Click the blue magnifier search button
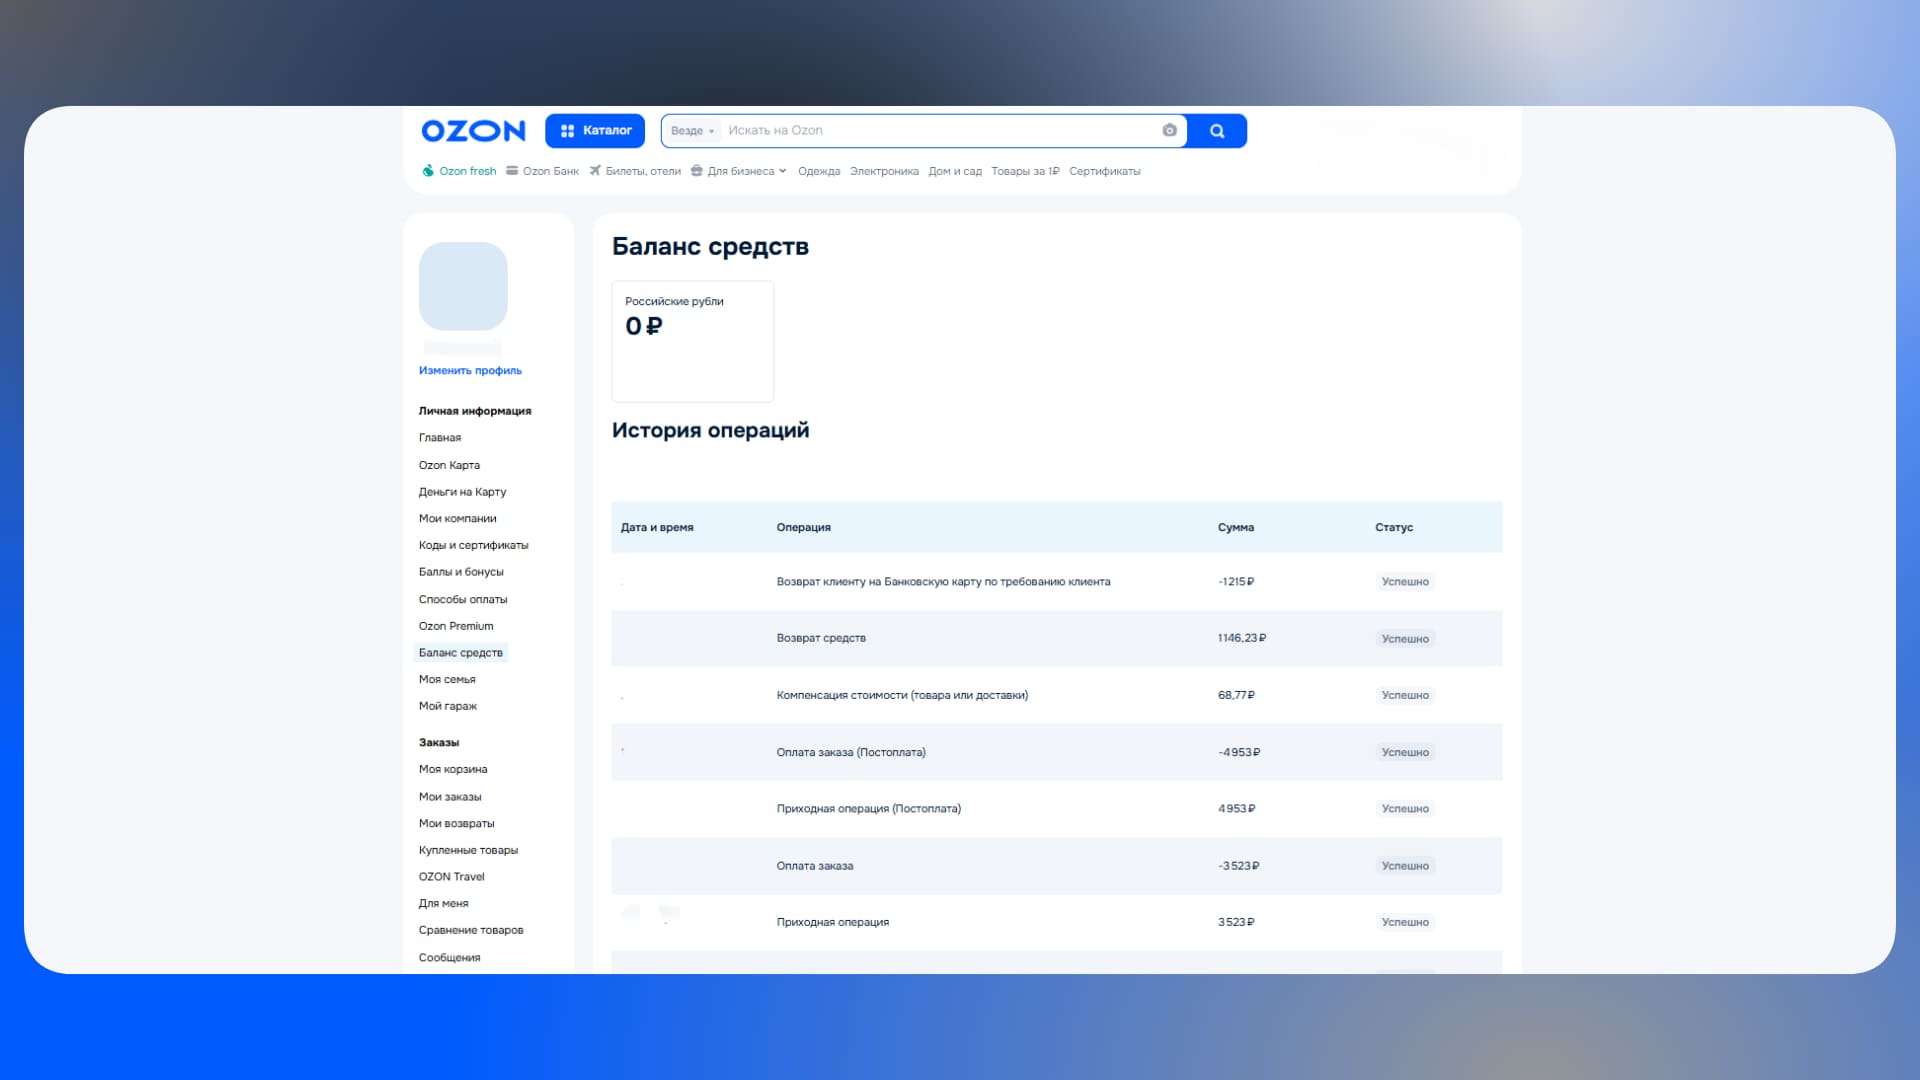This screenshot has width=1920, height=1080. pos(1217,131)
